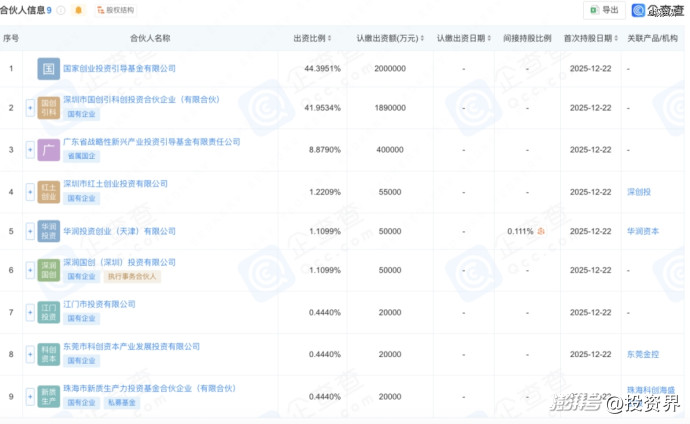Click the 国家创业投资引导基金 company logo
Image resolution: width=690 pixels, height=424 pixels.
tap(48, 69)
